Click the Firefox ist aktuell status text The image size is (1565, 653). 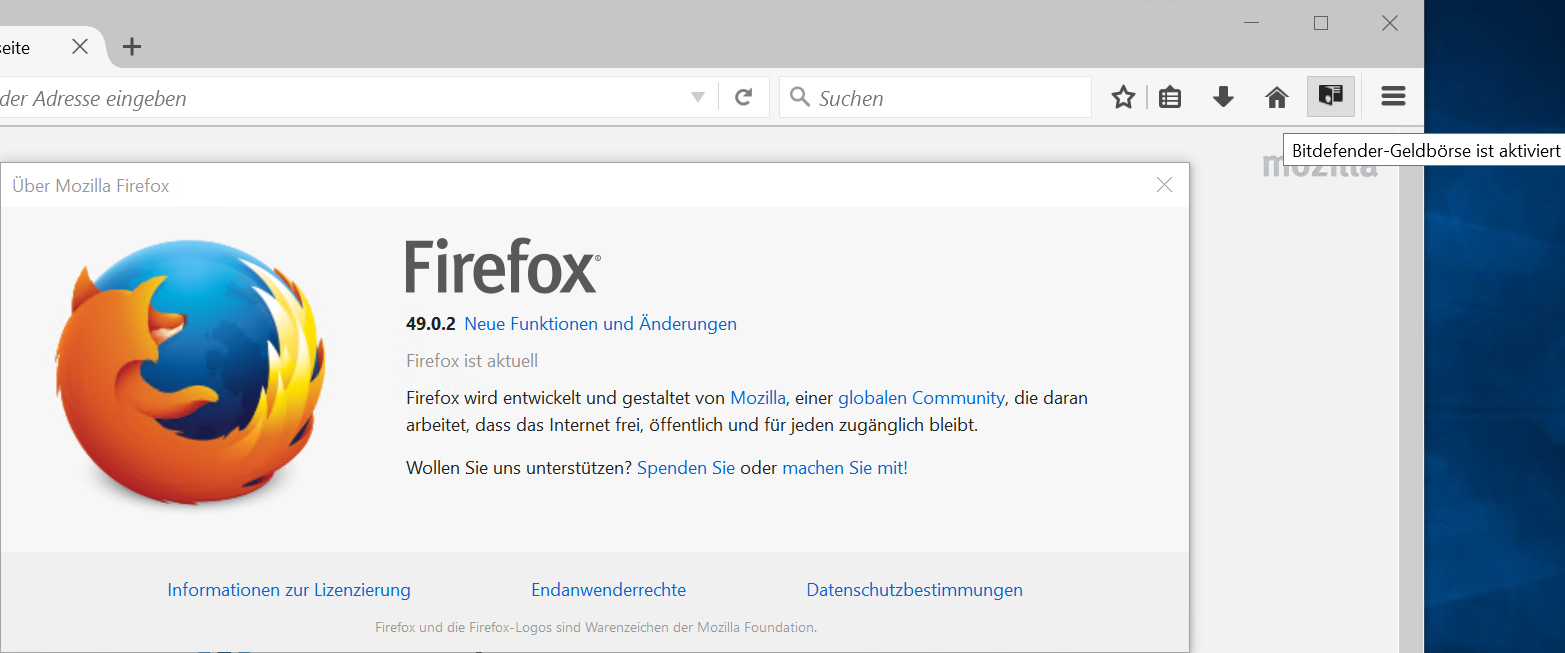(x=472, y=361)
